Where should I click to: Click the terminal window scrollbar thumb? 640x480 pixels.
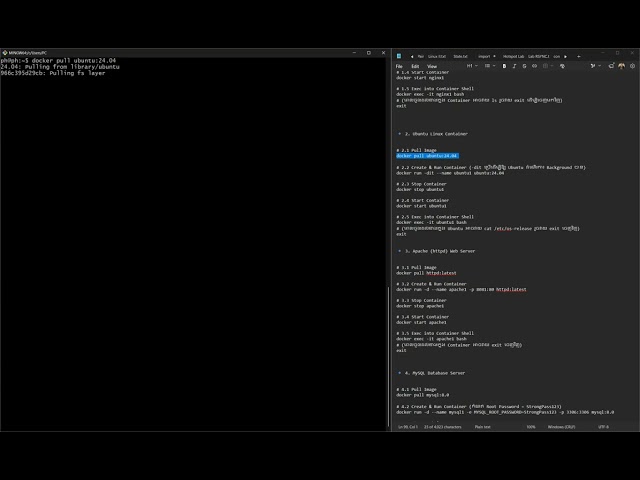388,357
